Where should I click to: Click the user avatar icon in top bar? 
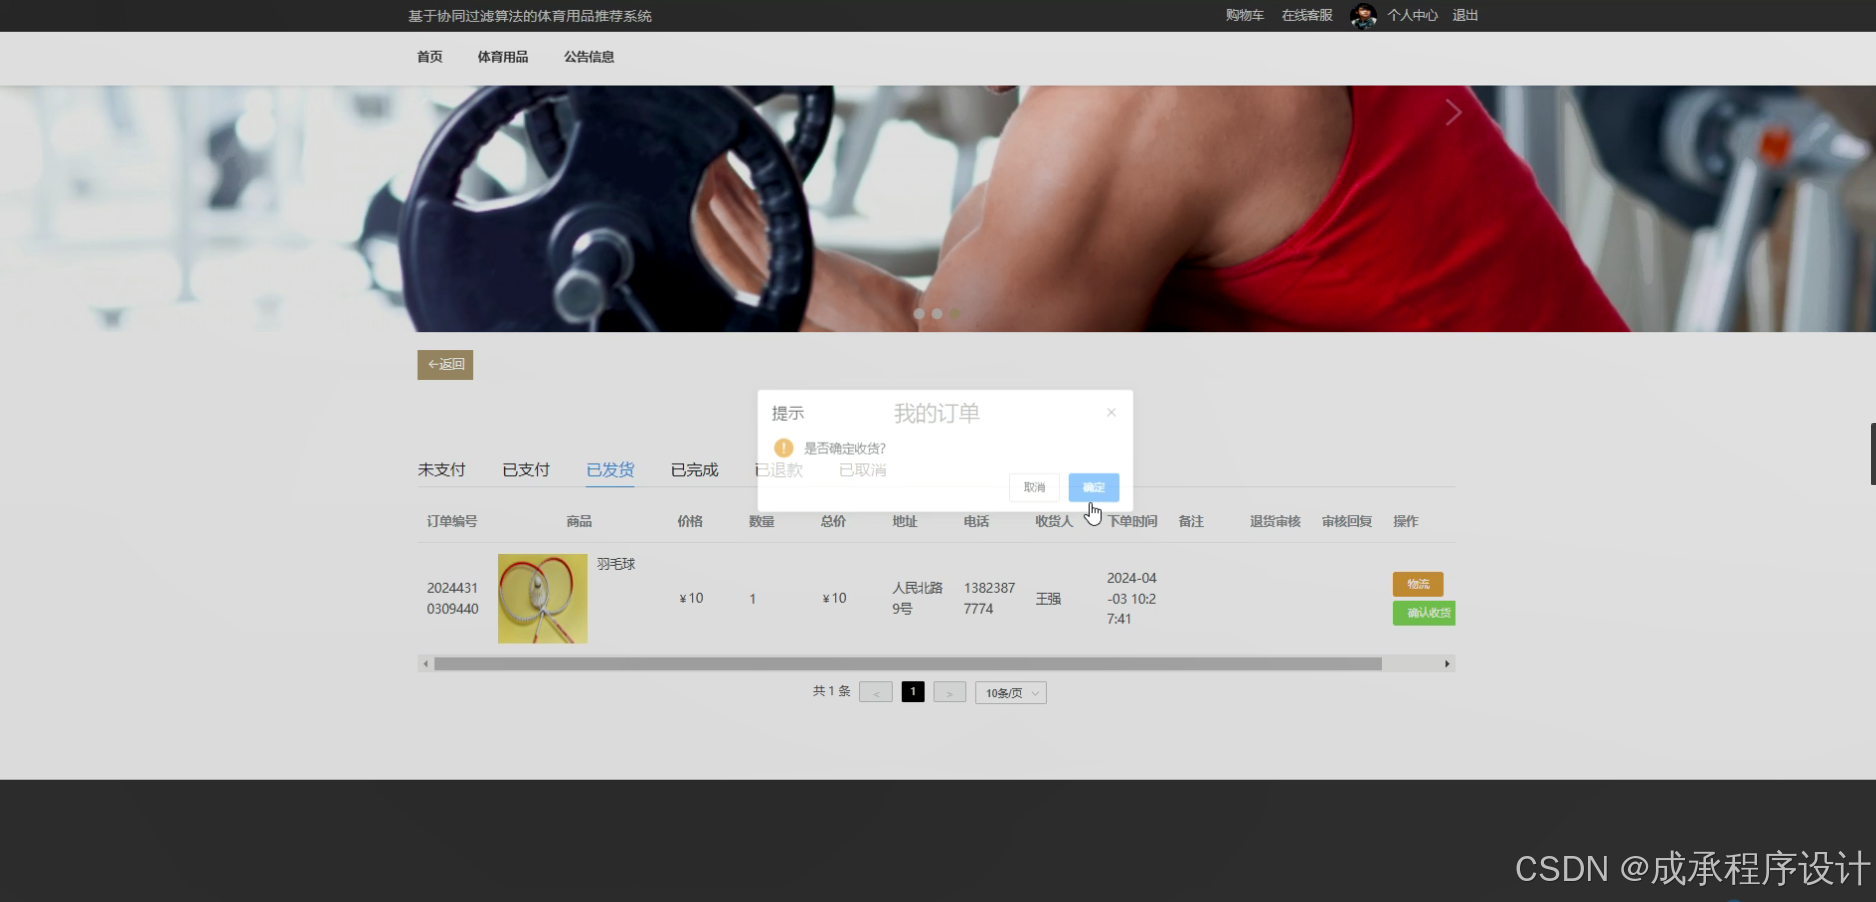click(1363, 16)
